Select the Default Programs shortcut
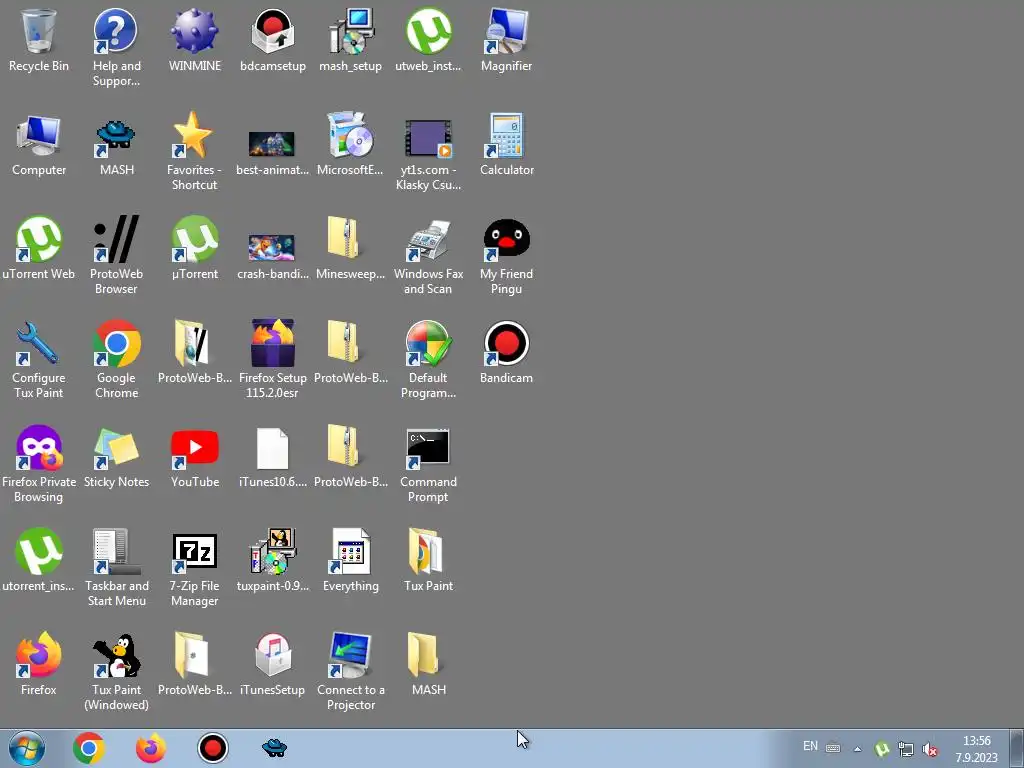The height and width of the screenshot is (768, 1024). pos(428,343)
